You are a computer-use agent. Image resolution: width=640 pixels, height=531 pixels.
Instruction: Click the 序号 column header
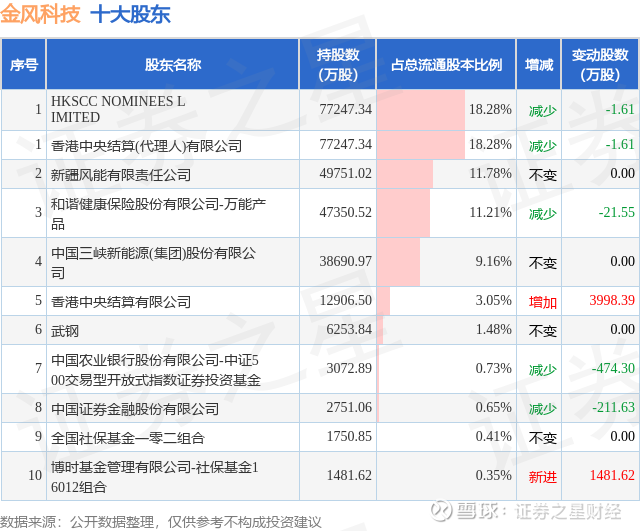(24, 64)
